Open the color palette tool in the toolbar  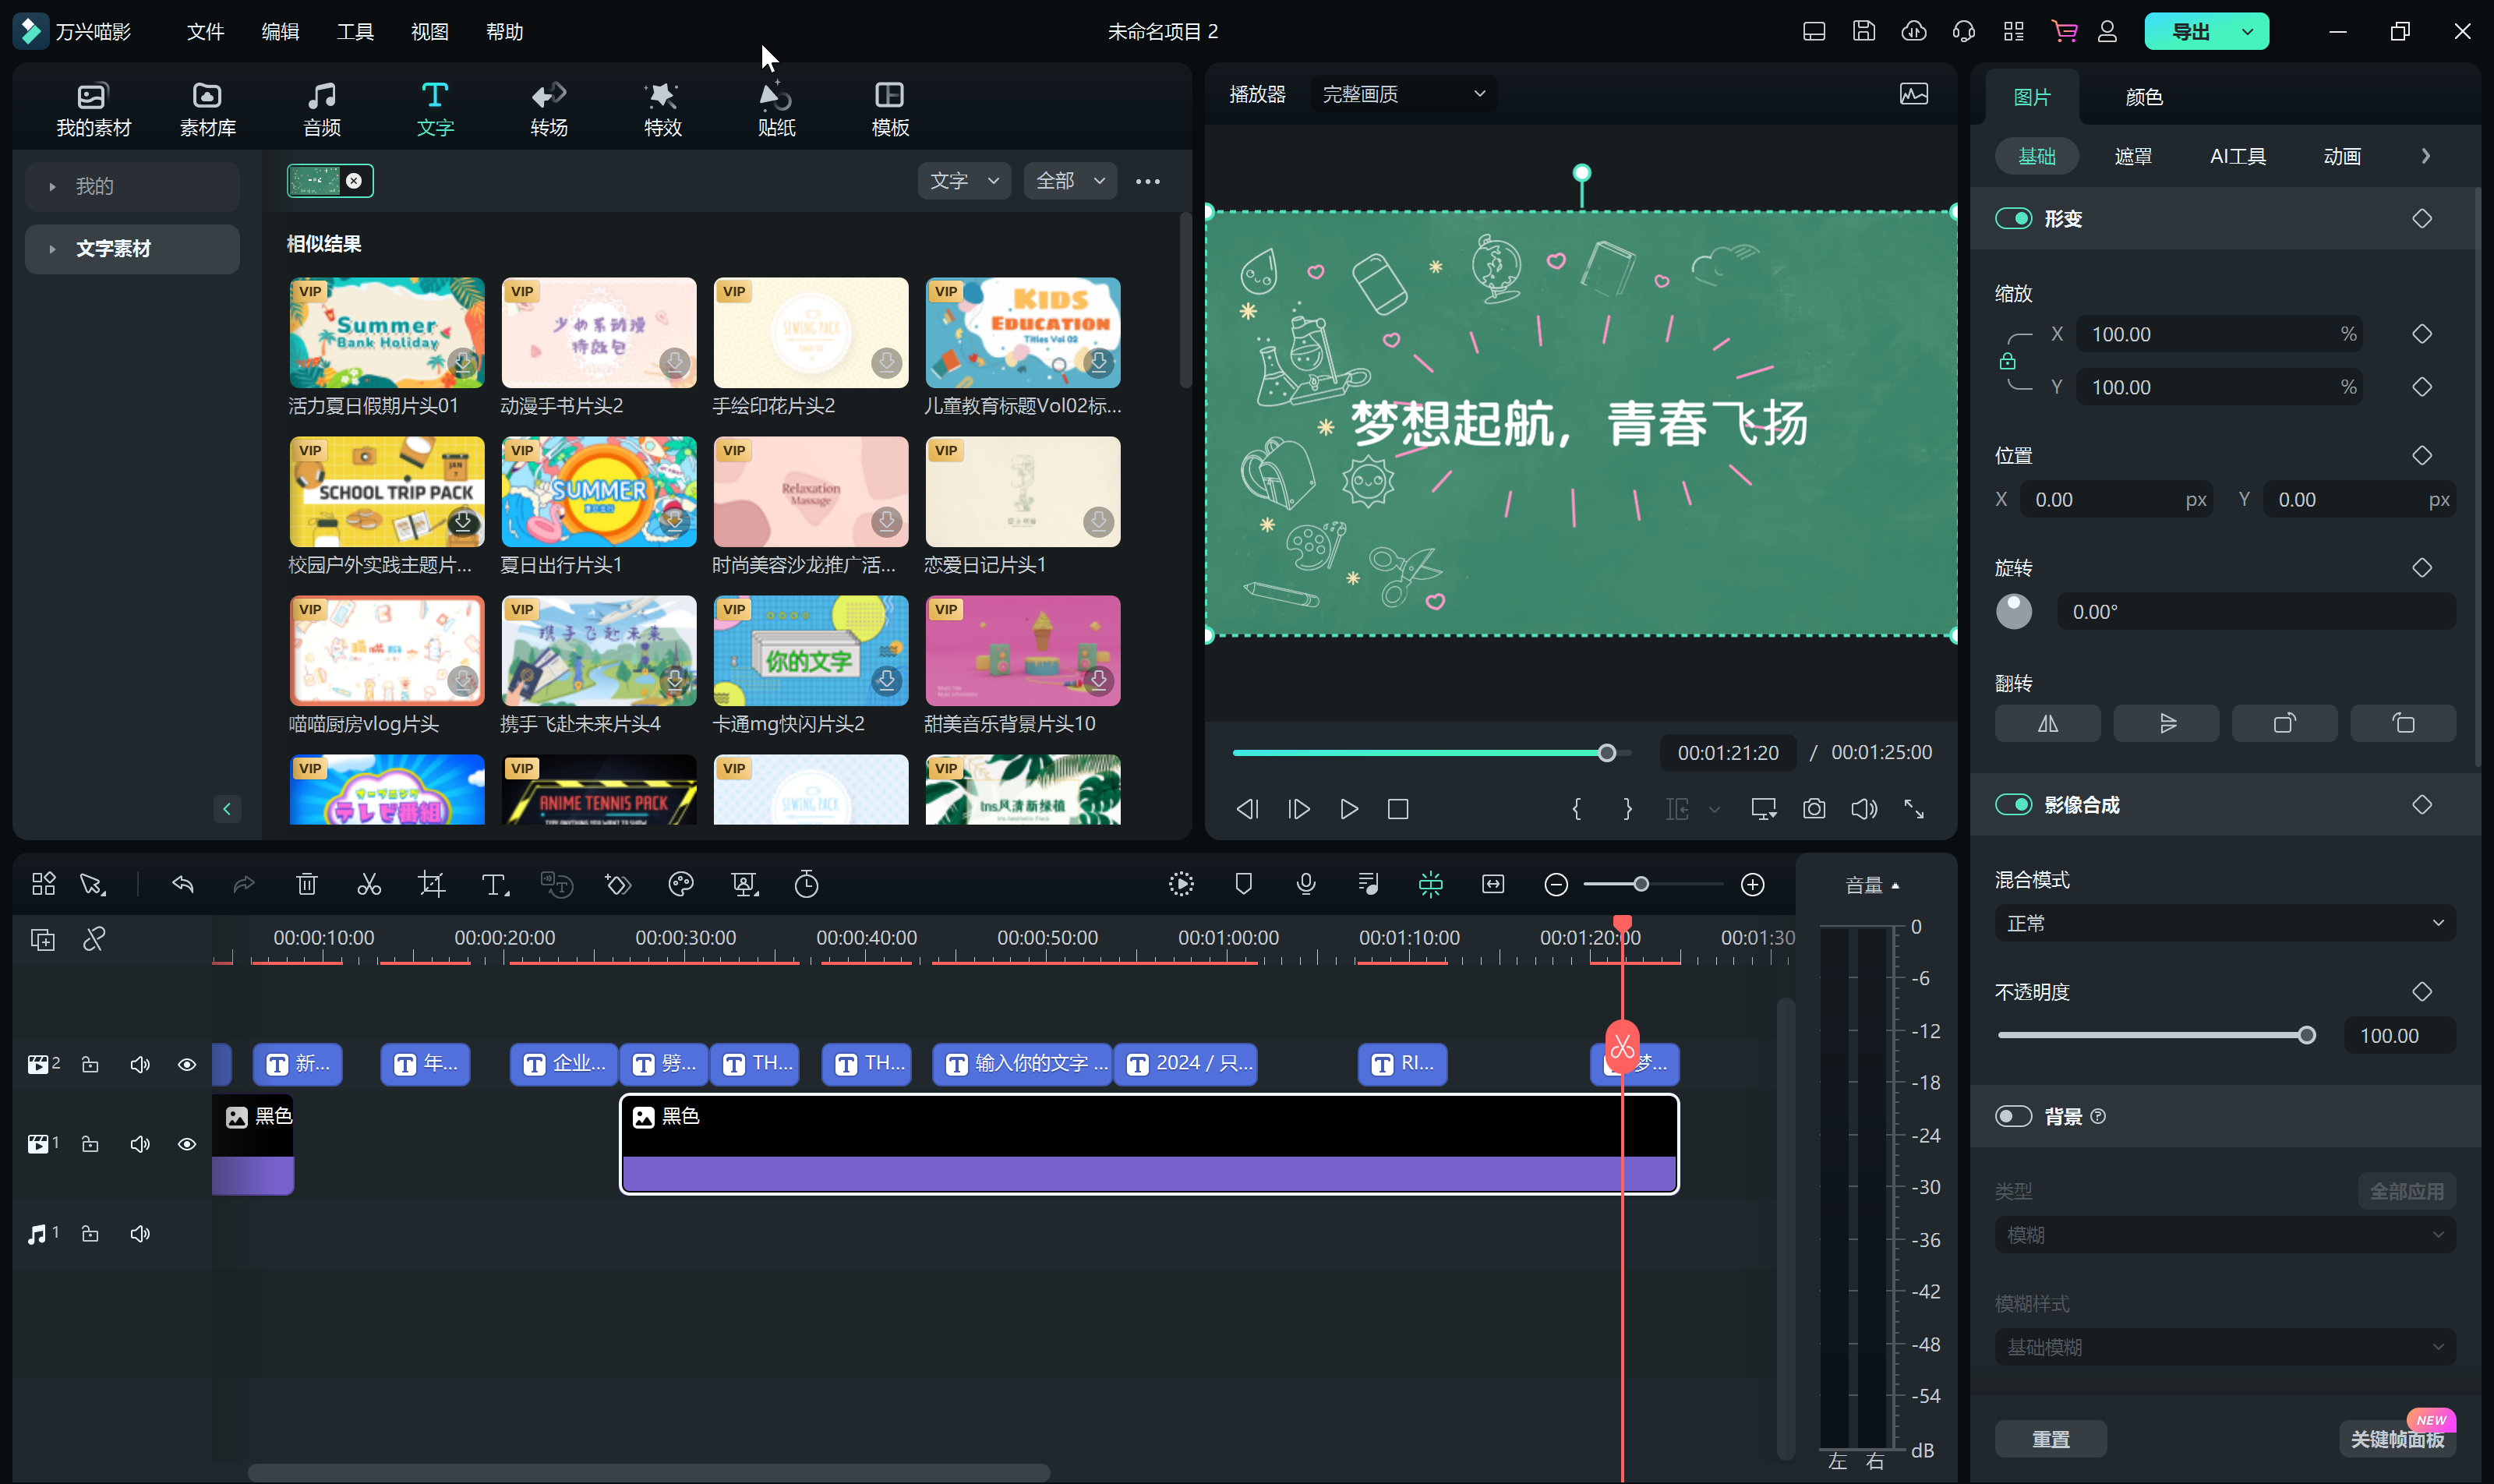681,884
